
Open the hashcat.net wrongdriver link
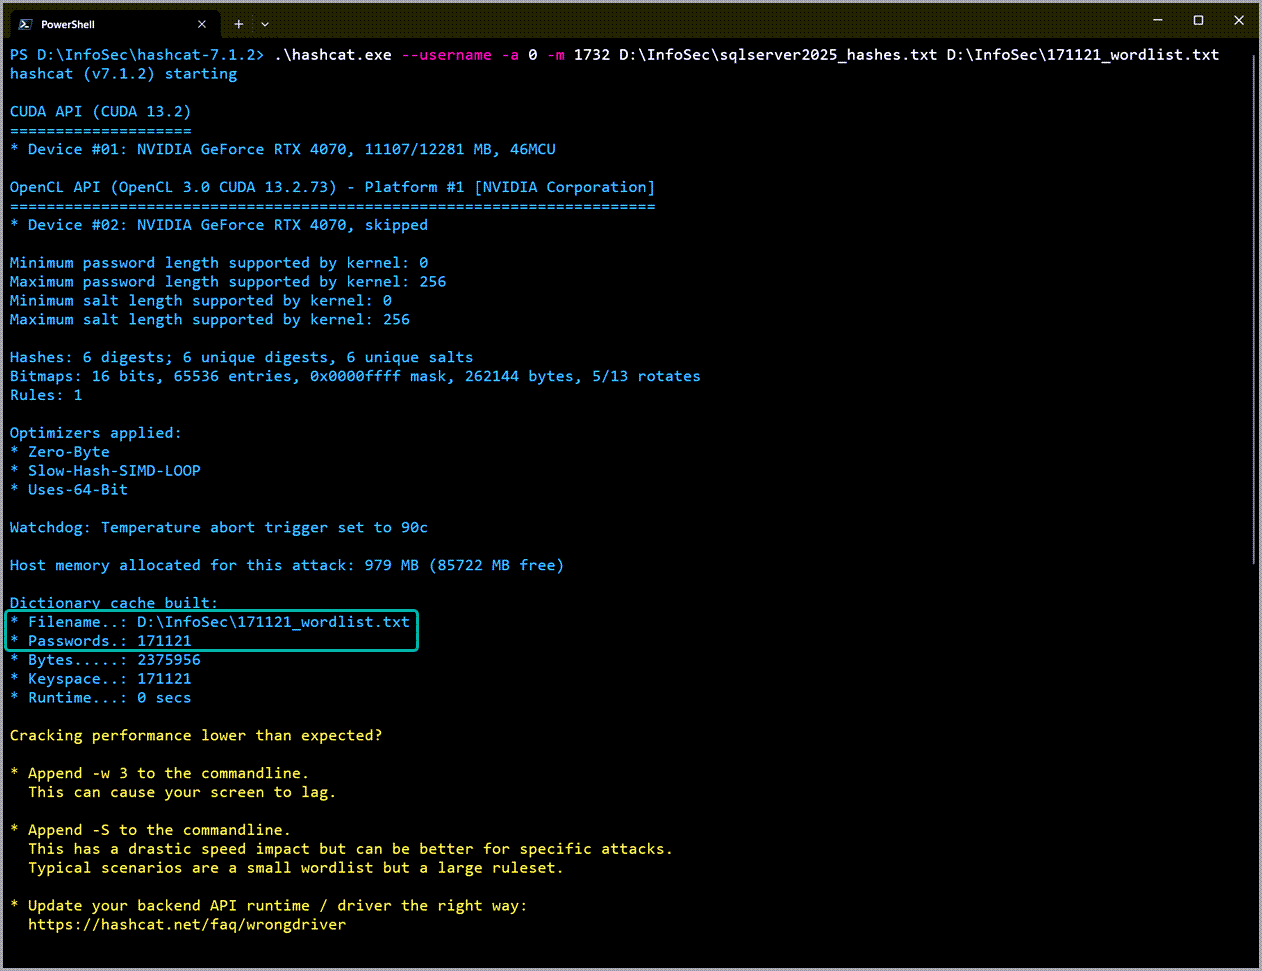coord(186,924)
